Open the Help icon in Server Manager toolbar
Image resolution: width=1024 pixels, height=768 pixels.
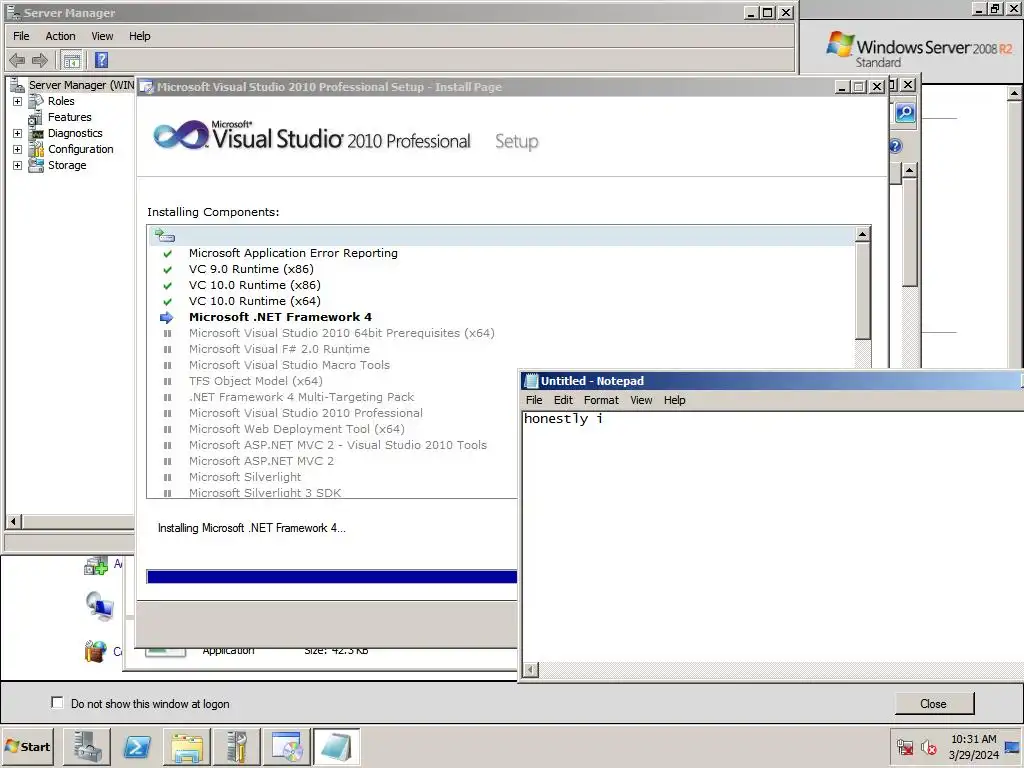point(101,60)
